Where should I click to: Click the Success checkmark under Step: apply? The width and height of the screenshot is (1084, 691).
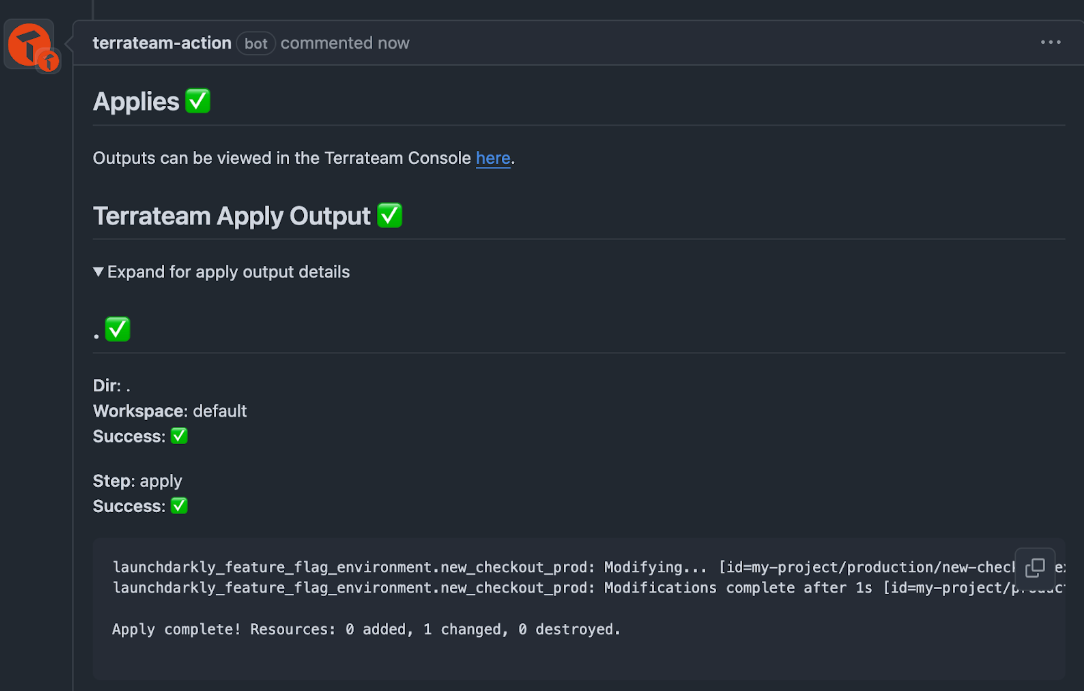[179, 506]
